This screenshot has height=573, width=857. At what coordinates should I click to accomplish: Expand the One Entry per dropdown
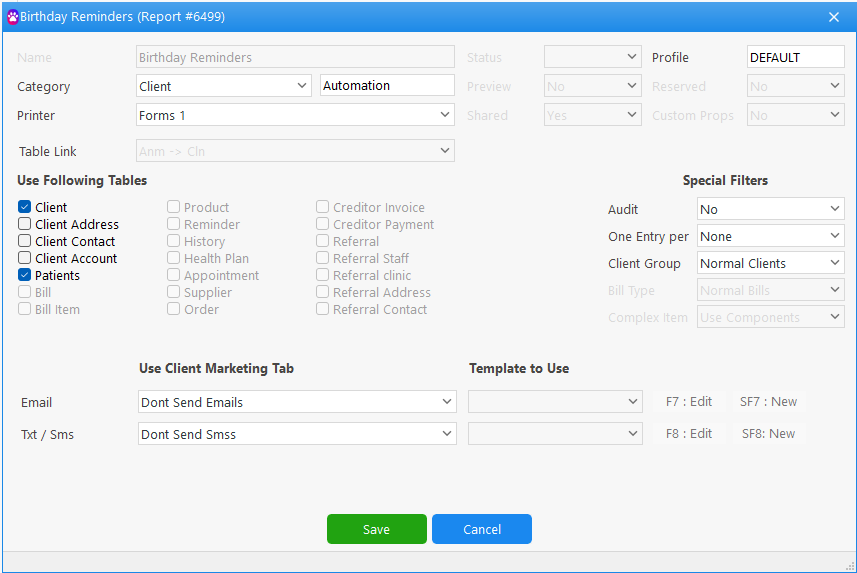(x=770, y=237)
